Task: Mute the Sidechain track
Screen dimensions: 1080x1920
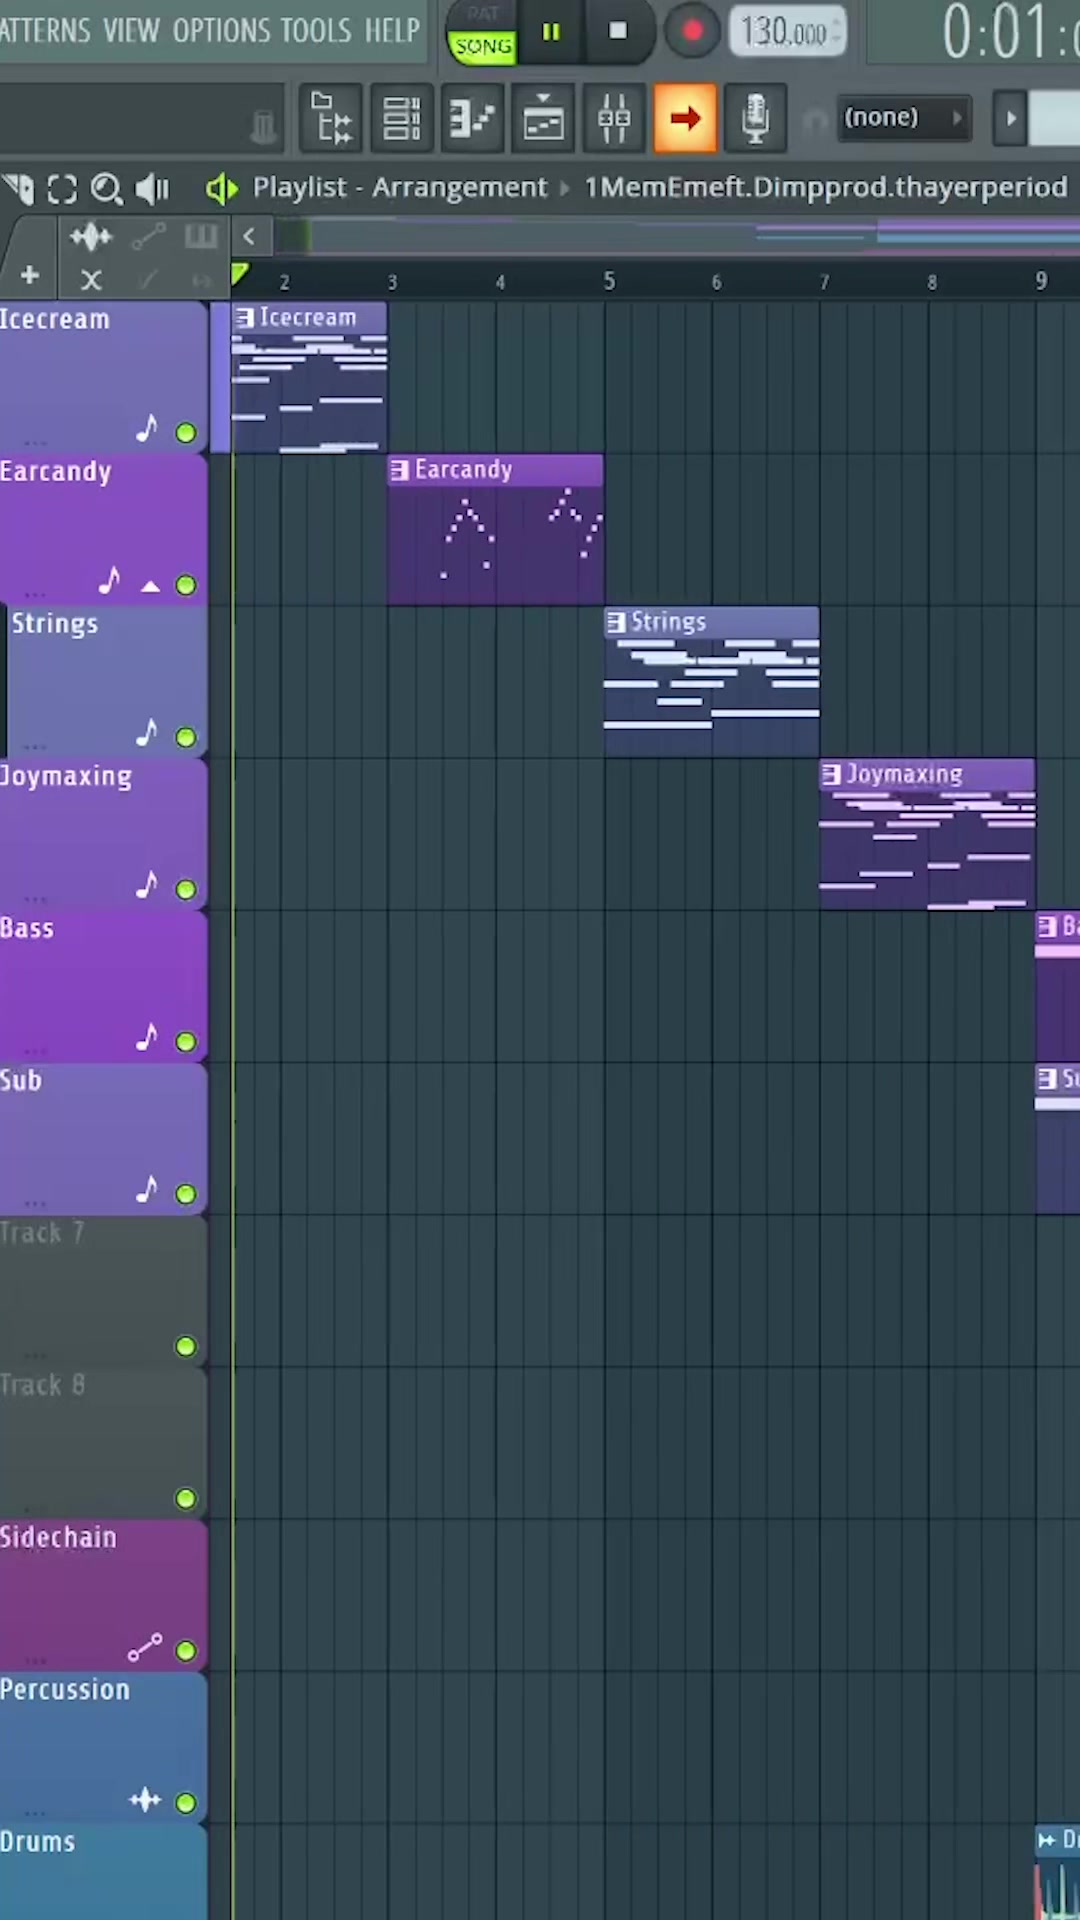Action: click(x=185, y=1650)
